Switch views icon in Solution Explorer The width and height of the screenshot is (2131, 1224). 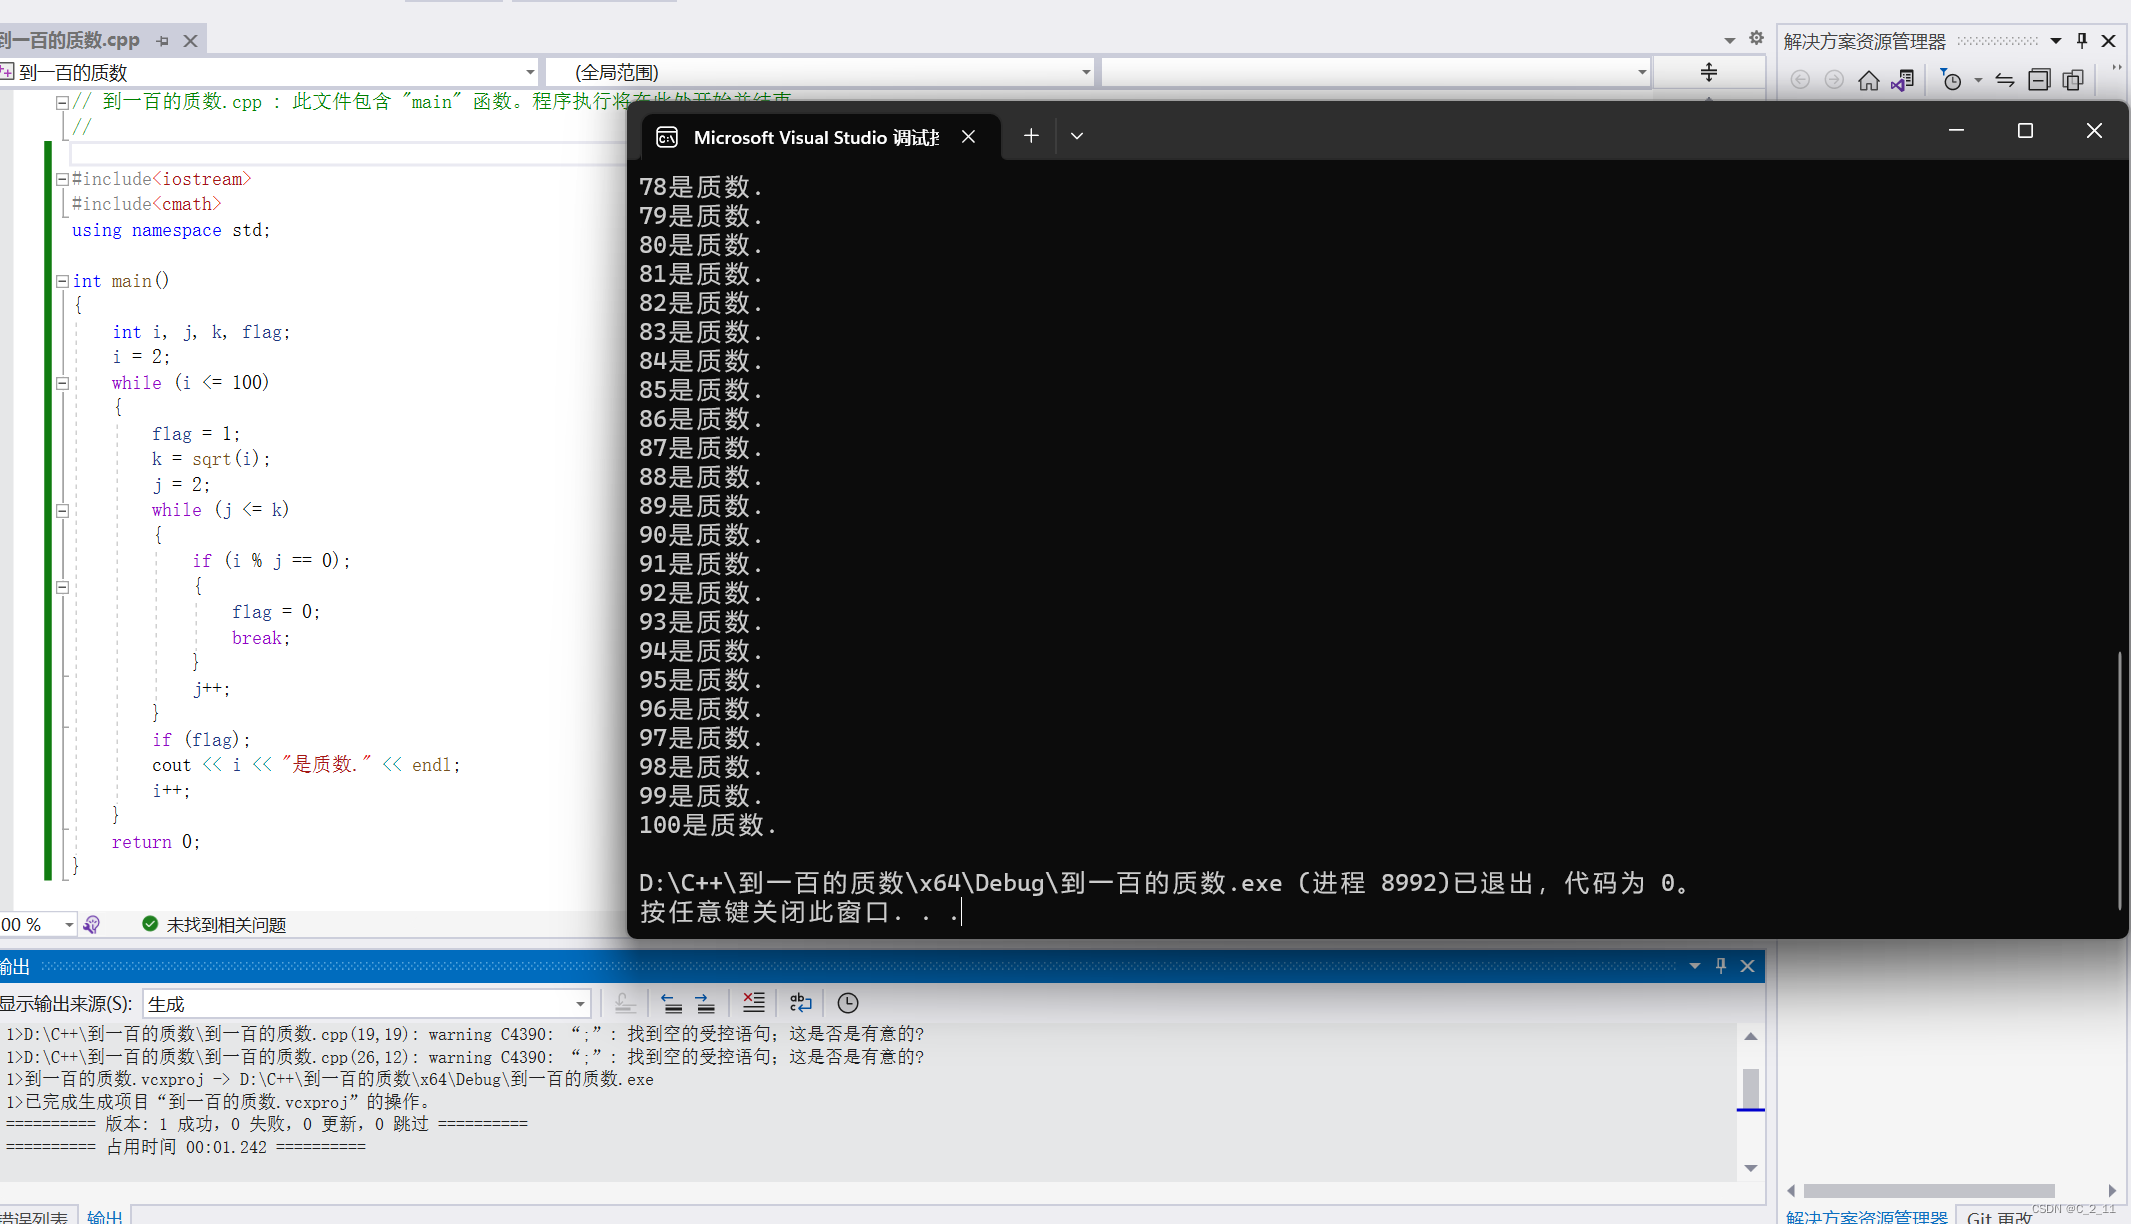tap(1902, 80)
